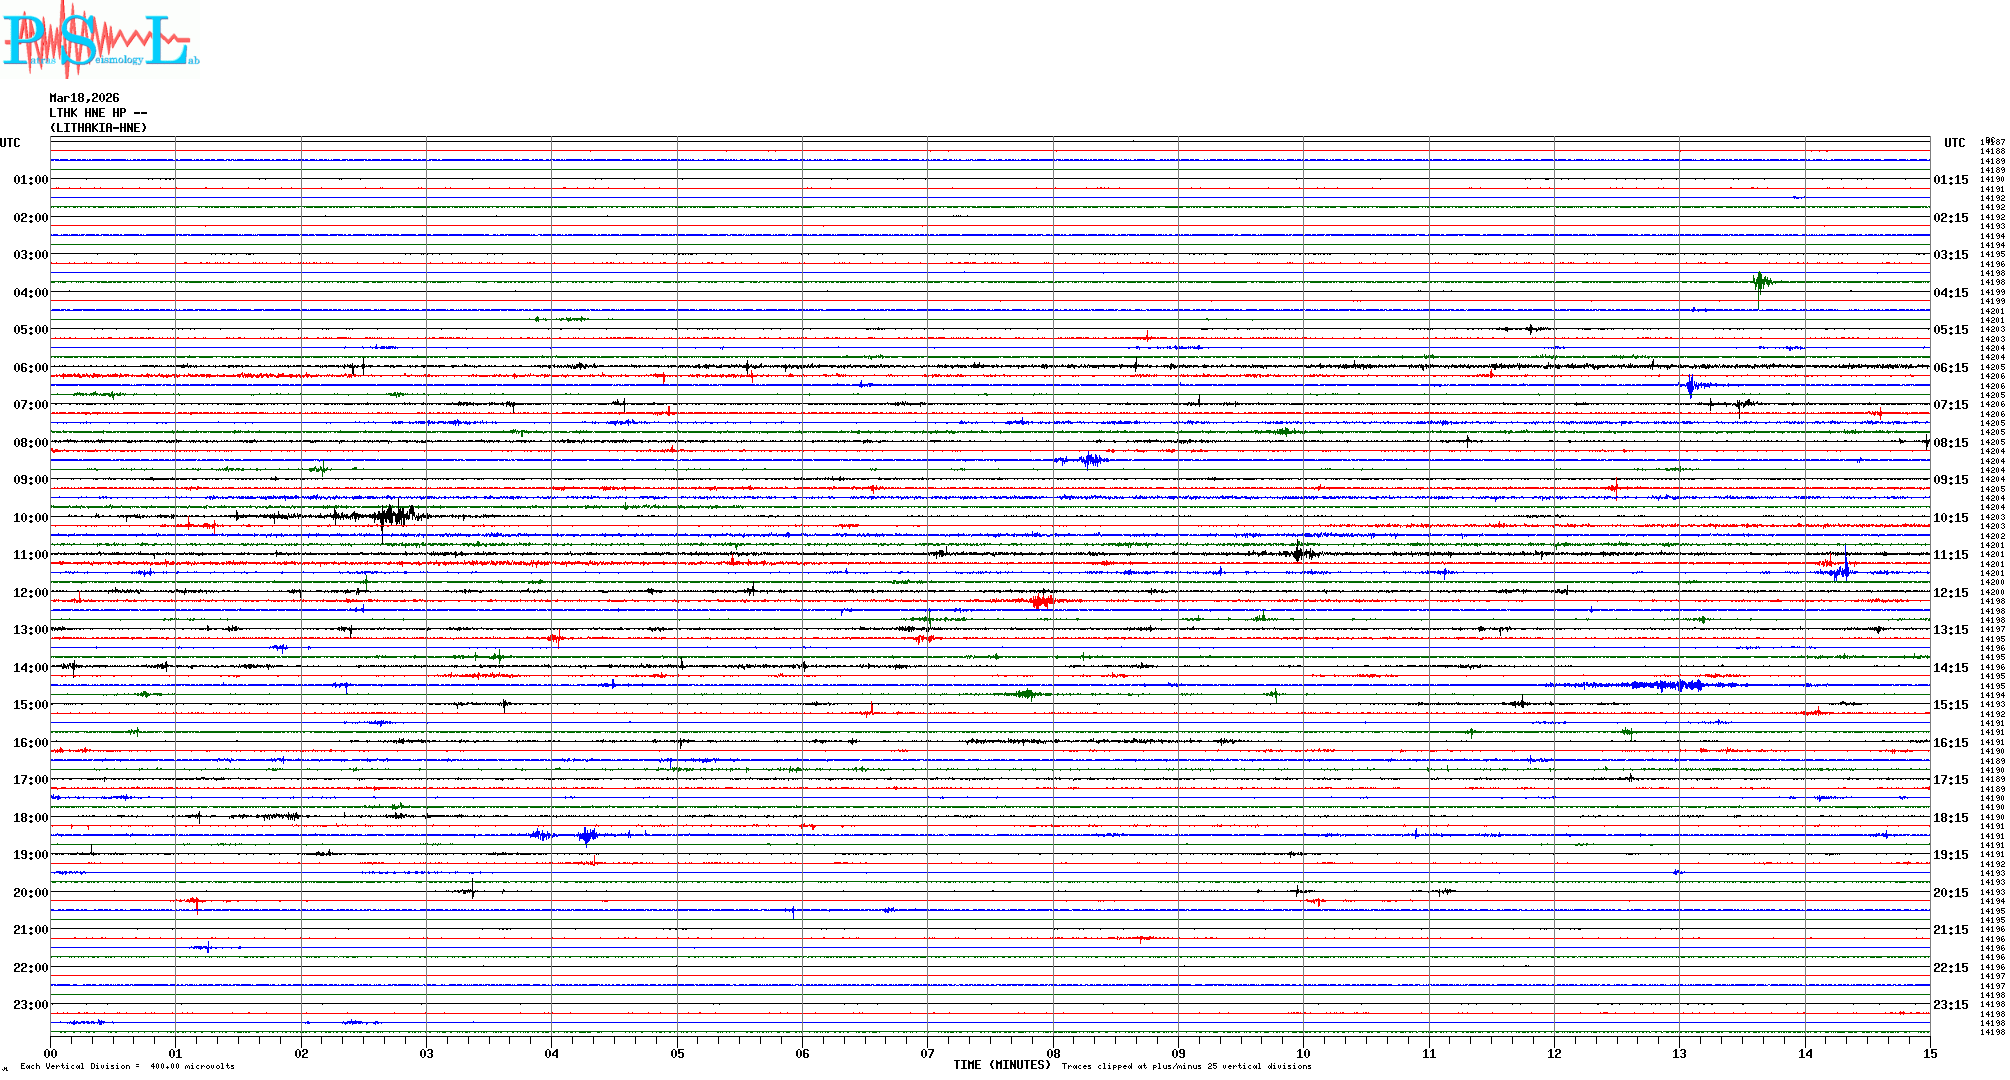Click the traces clipped footnote text
The image size is (2010, 1080).
1186,1066
